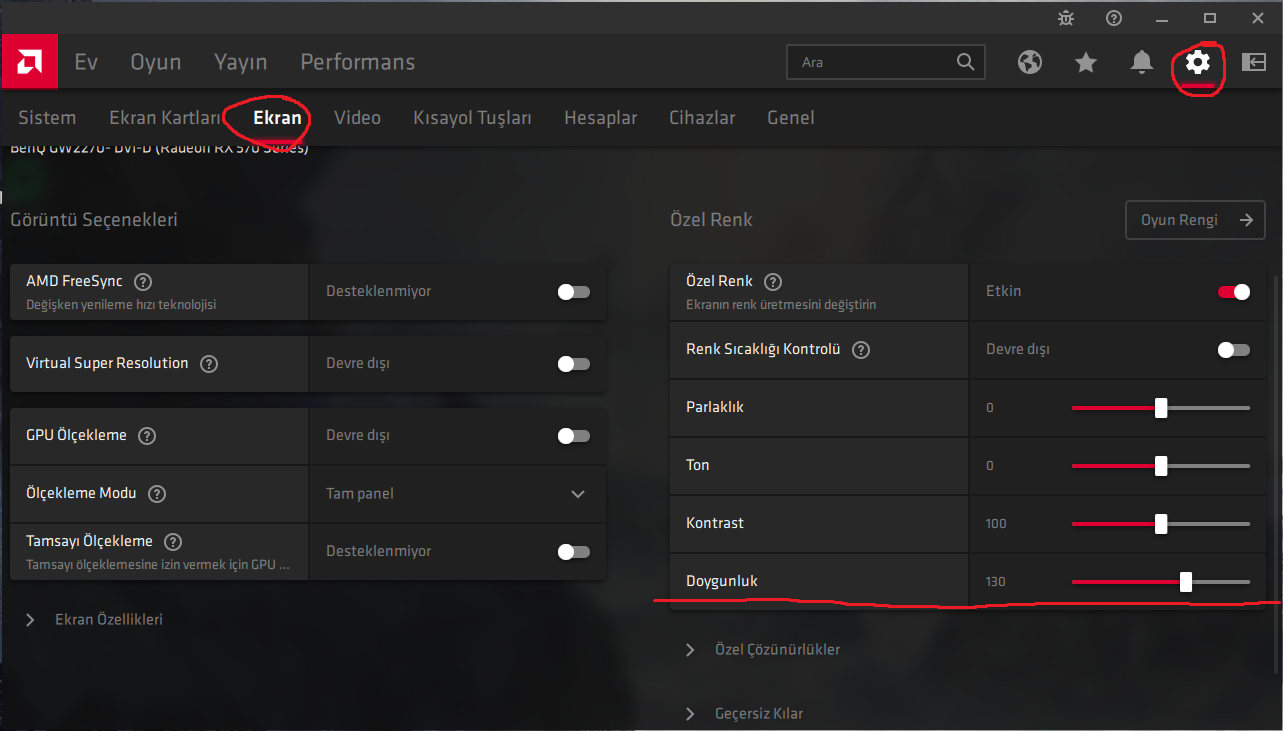Toggle the Tamsayı Ölçekleme switch

tap(574, 552)
